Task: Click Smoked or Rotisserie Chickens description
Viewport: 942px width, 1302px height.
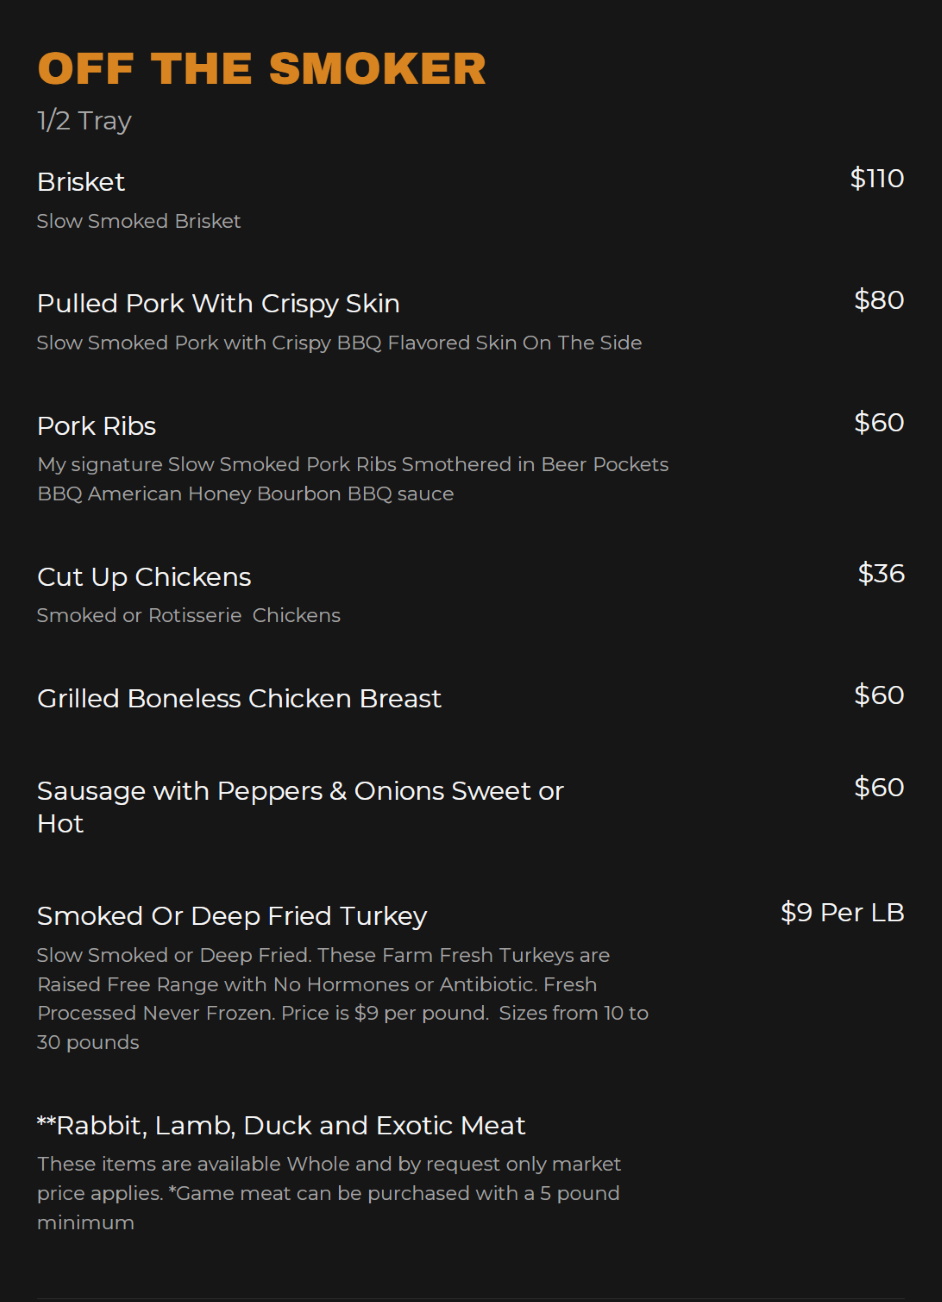Action: [x=189, y=615]
